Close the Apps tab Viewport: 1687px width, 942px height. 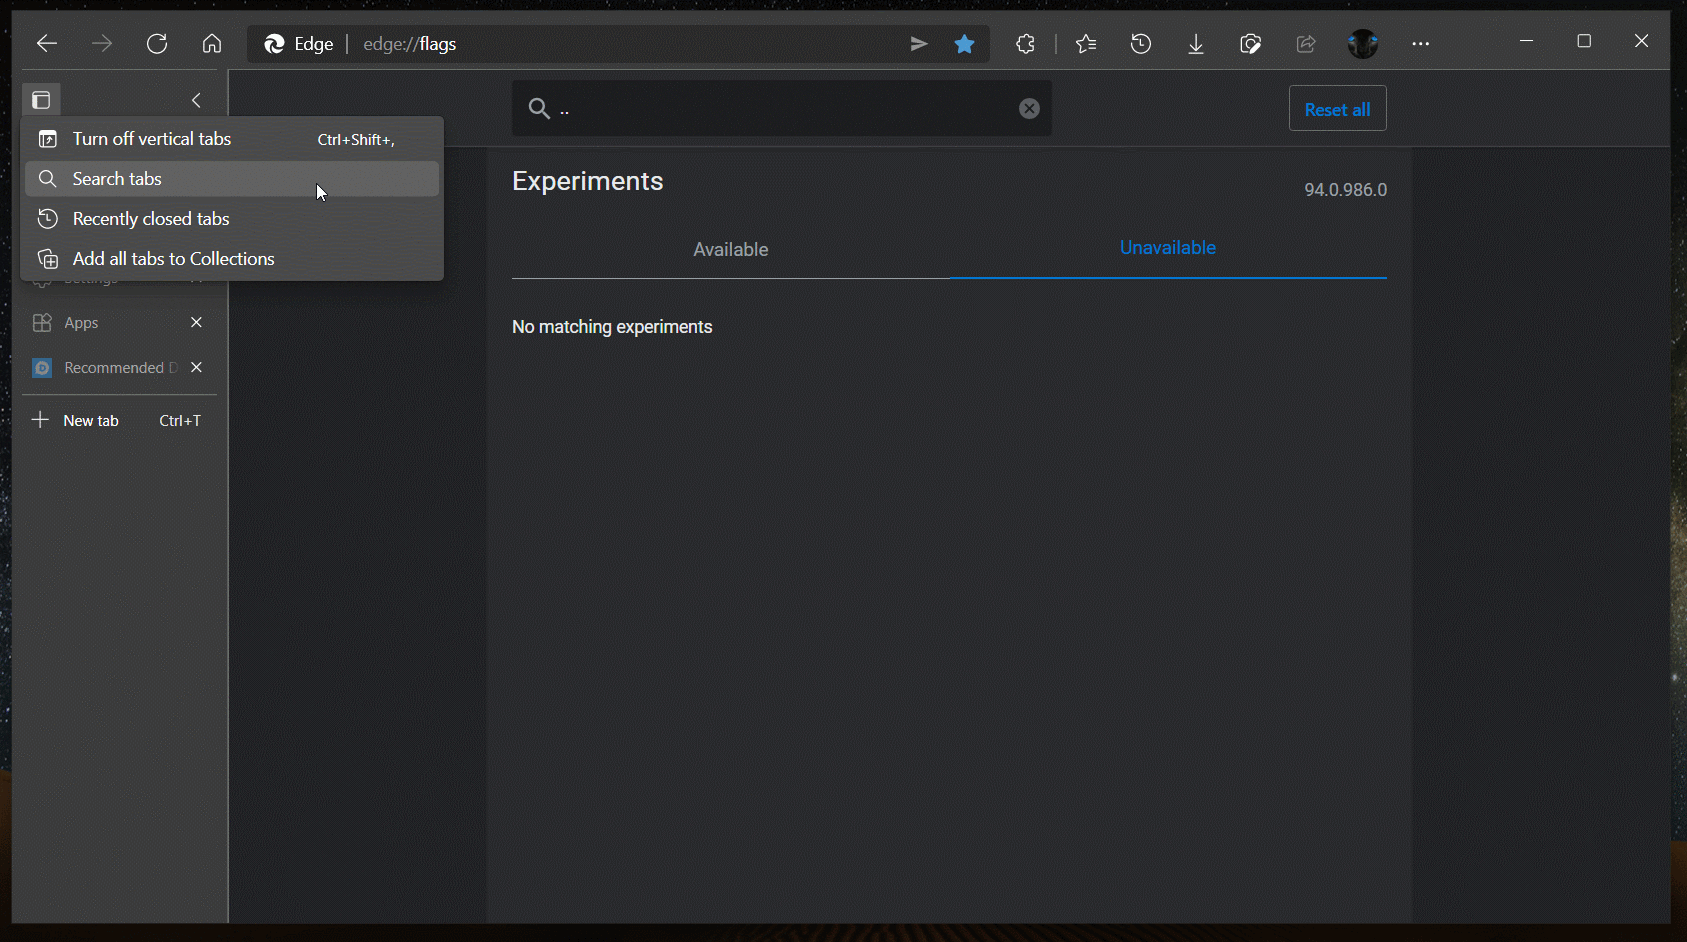point(196,322)
